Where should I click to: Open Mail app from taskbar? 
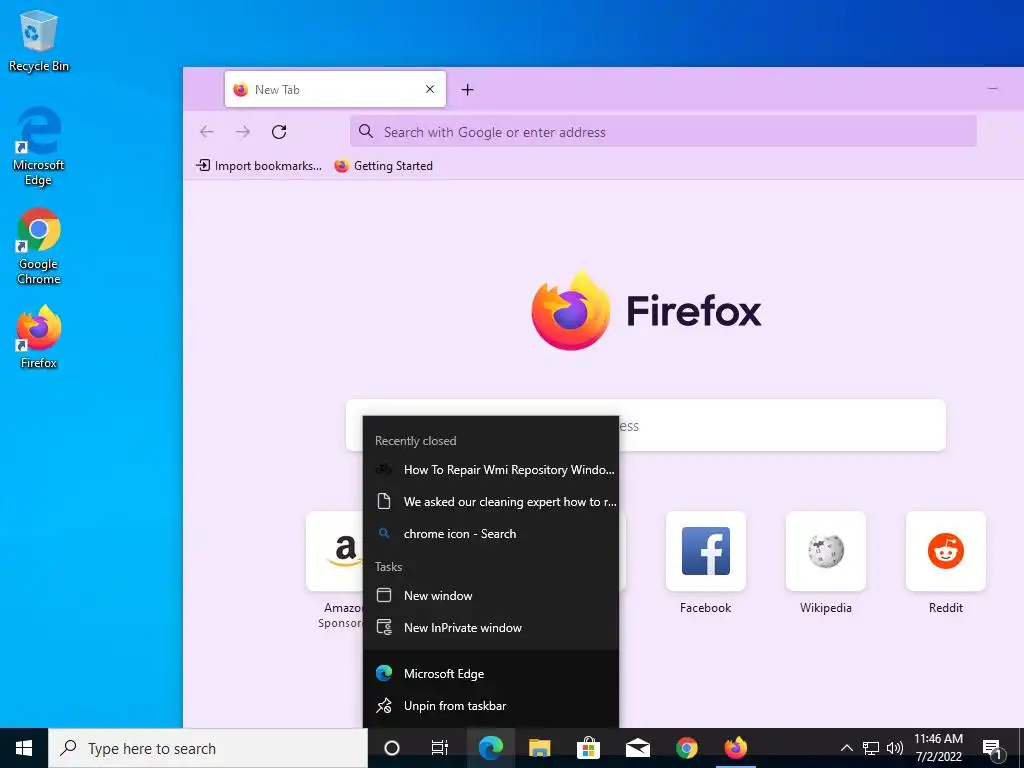(637, 748)
